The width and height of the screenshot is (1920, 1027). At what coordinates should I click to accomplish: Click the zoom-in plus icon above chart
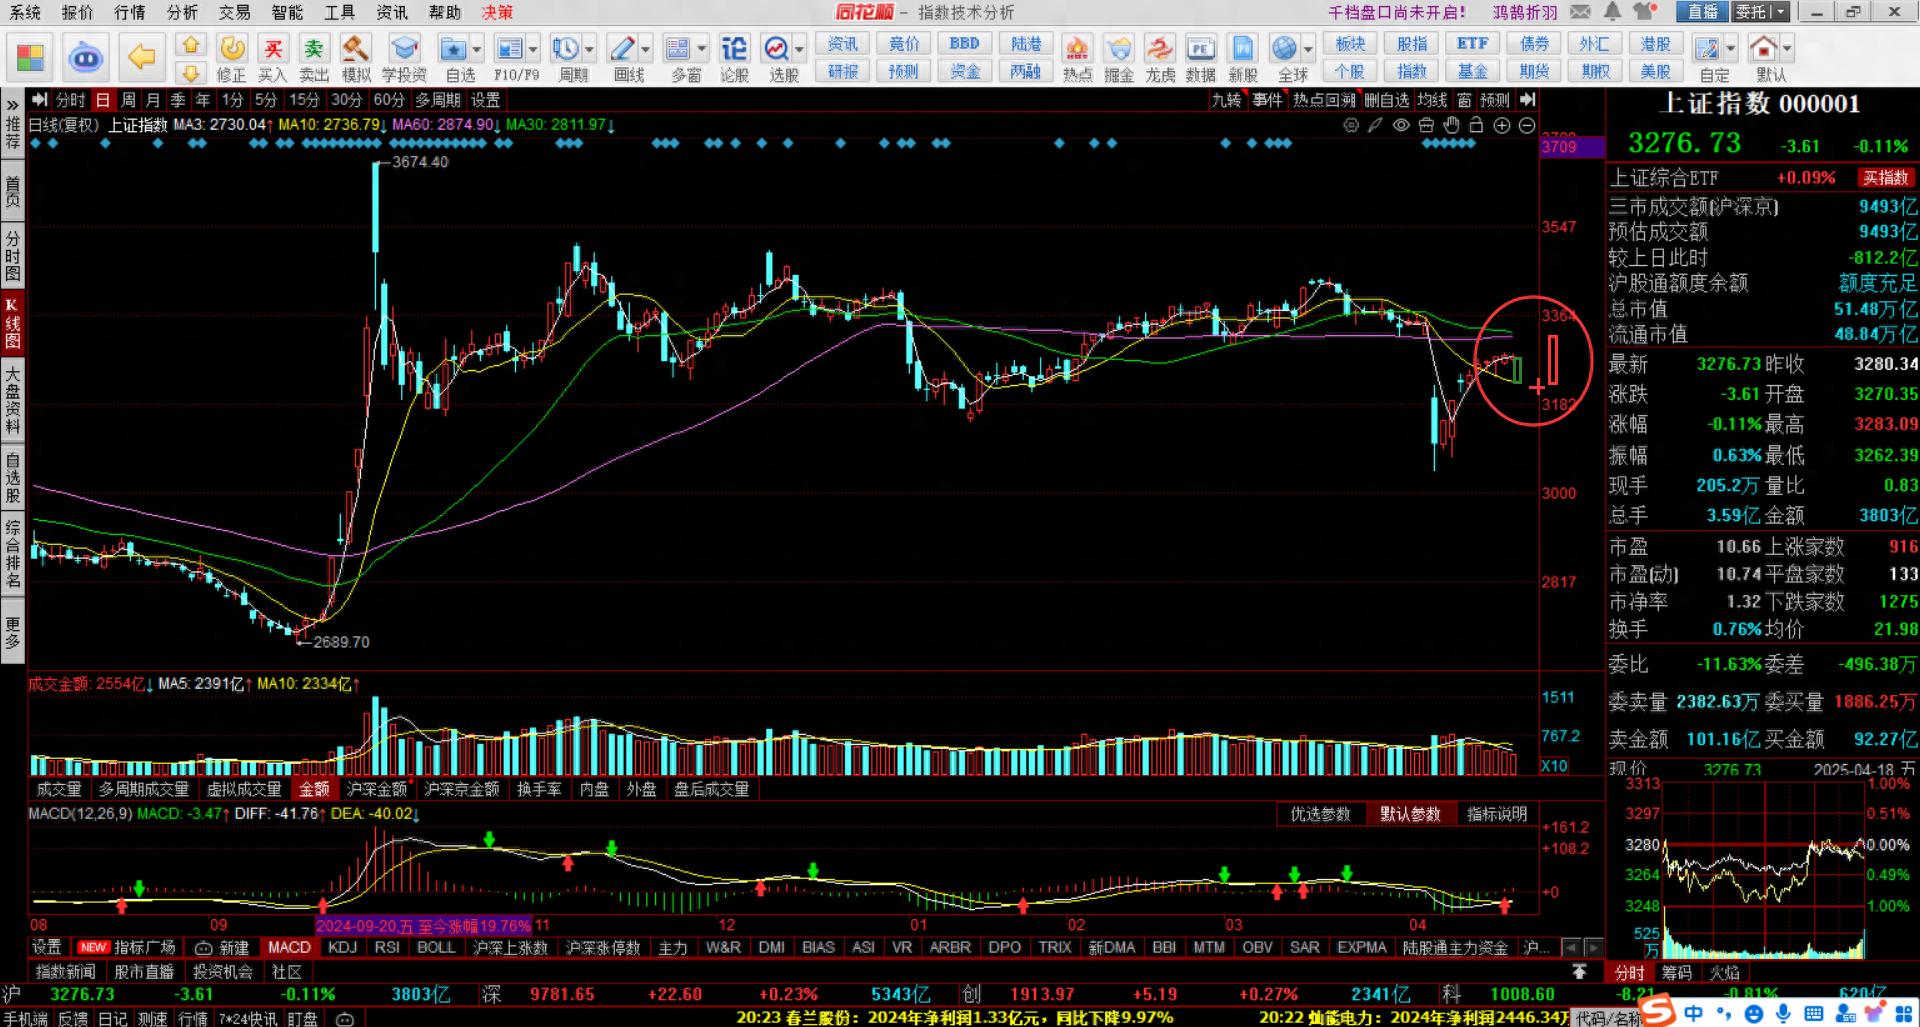click(1502, 125)
